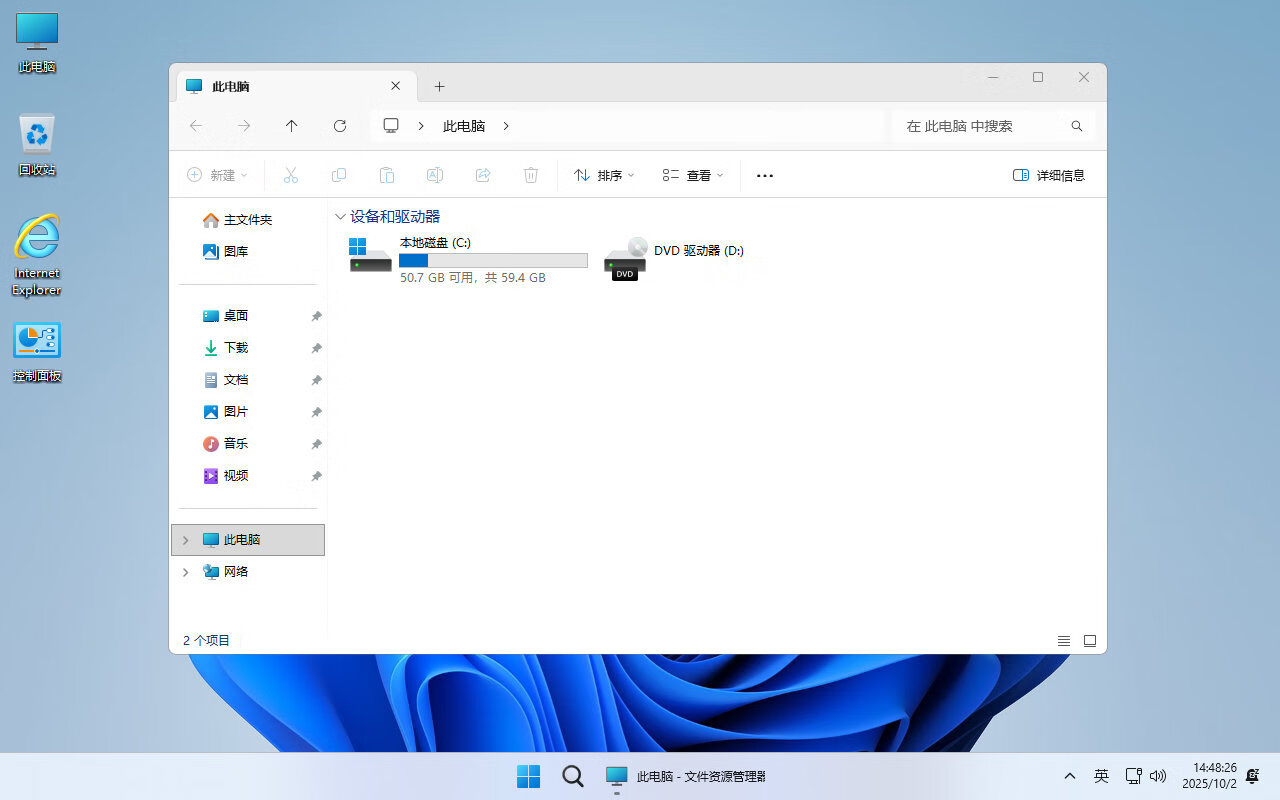Click the Share icon
The height and width of the screenshot is (800, 1280).
point(483,175)
